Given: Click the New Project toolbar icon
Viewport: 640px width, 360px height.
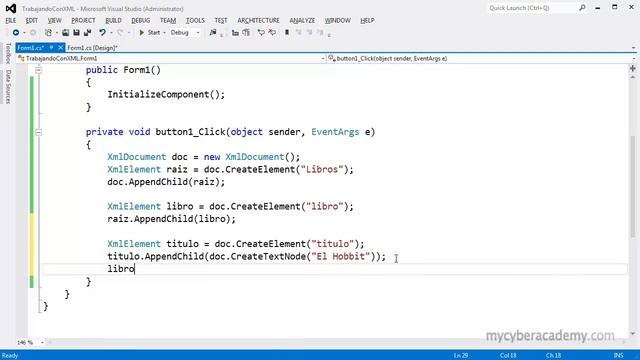Looking at the screenshot, I should [48, 33].
